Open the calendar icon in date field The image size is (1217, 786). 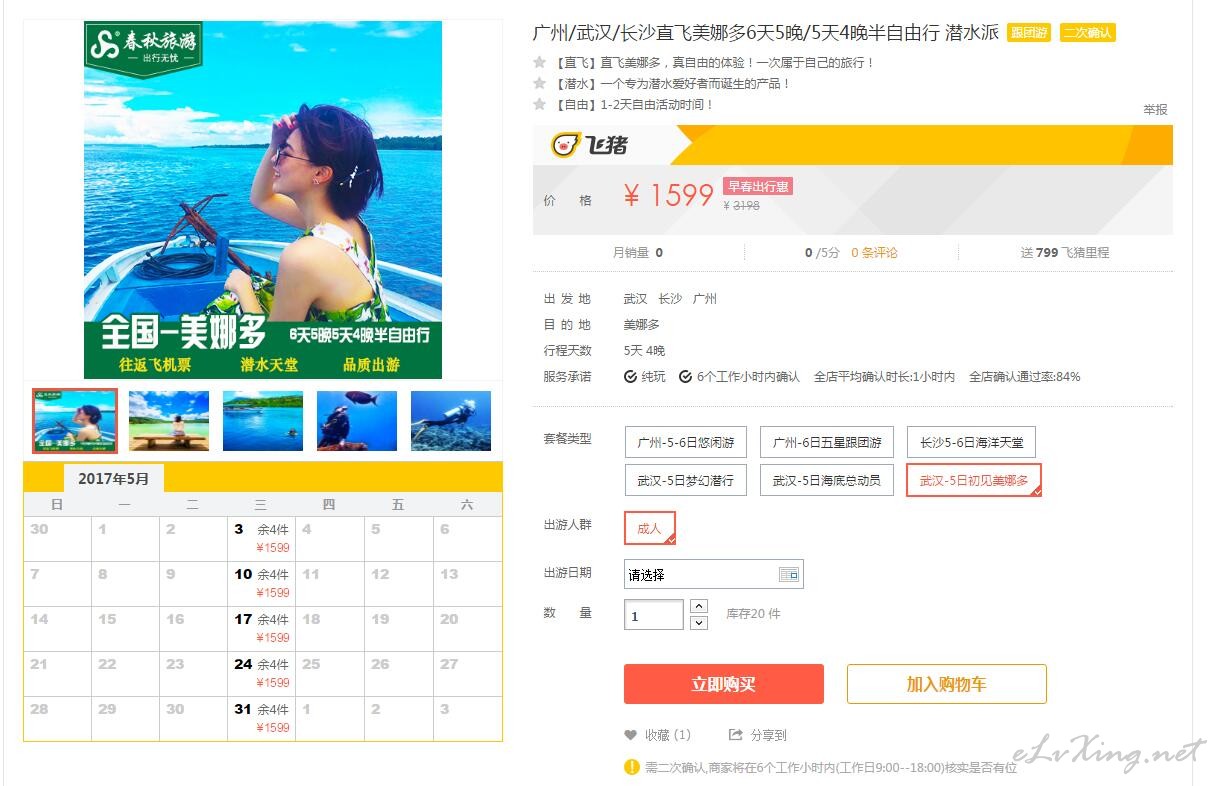click(x=789, y=574)
